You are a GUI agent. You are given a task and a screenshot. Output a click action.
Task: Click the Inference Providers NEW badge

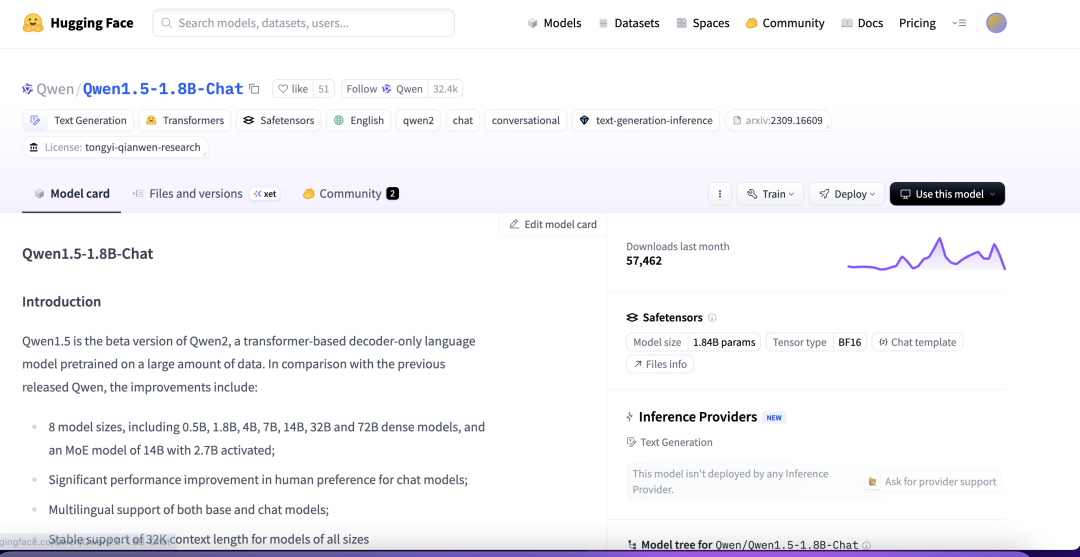click(x=774, y=417)
